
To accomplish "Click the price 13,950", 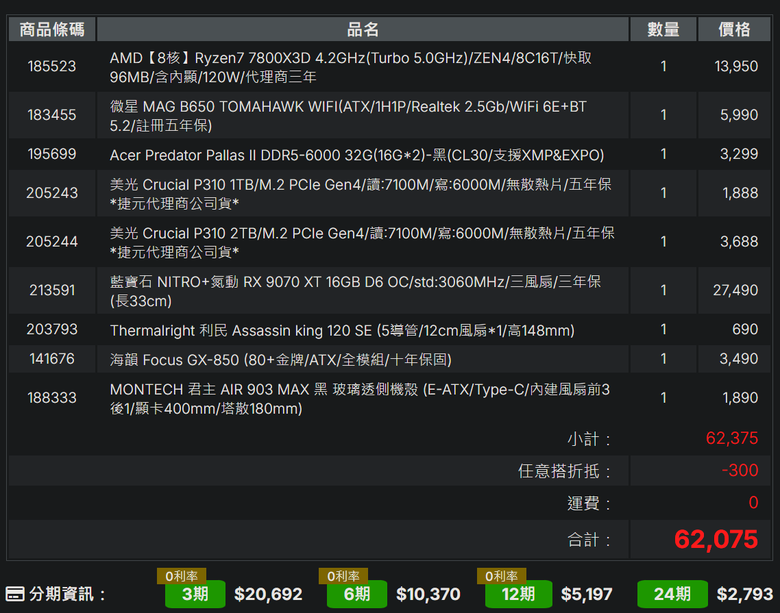I will [736, 66].
